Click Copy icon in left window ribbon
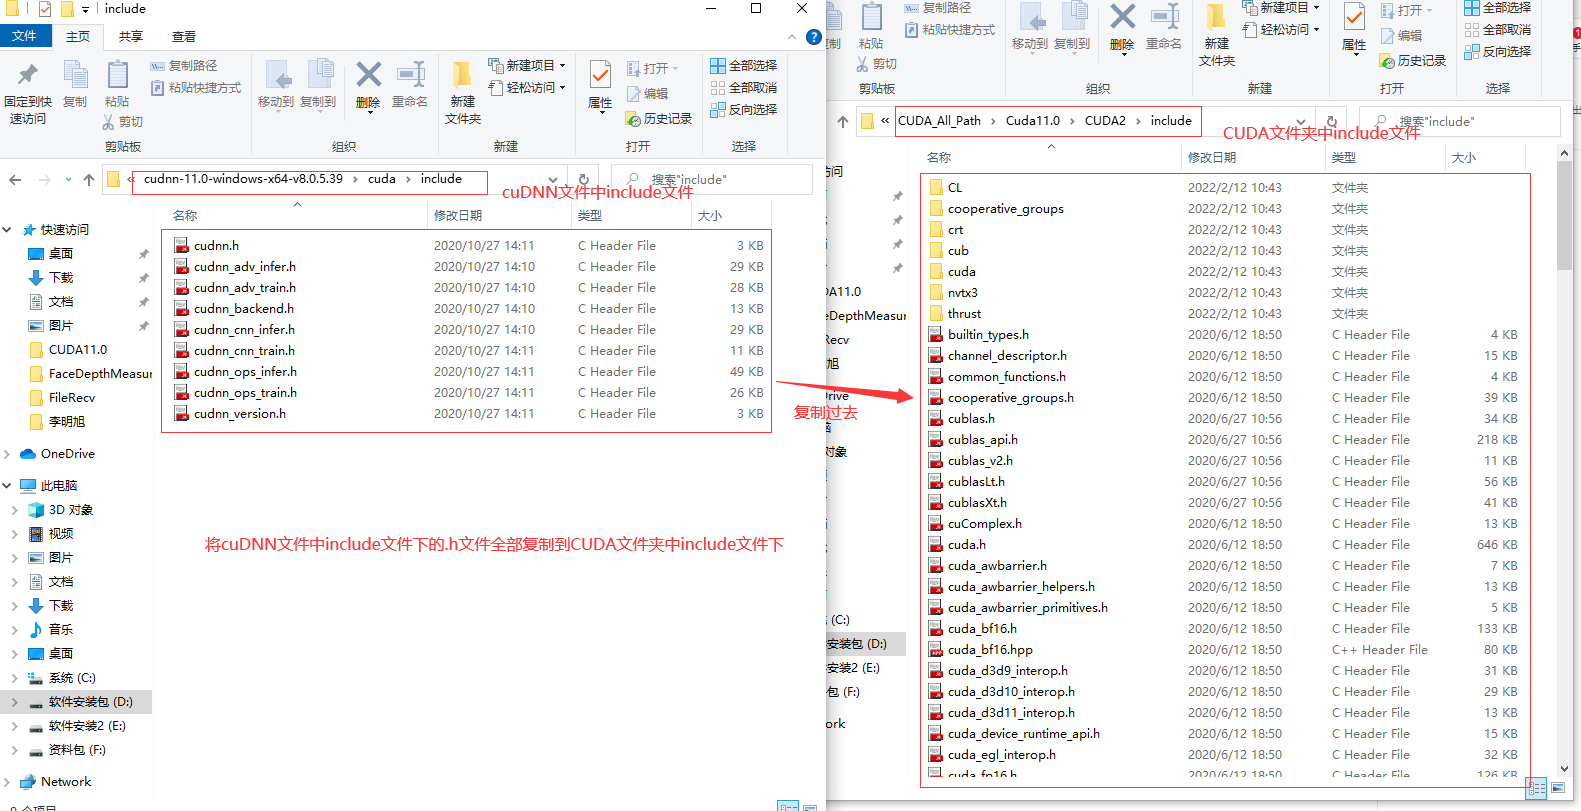The height and width of the screenshot is (811, 1581). click(x=75, y=84)
